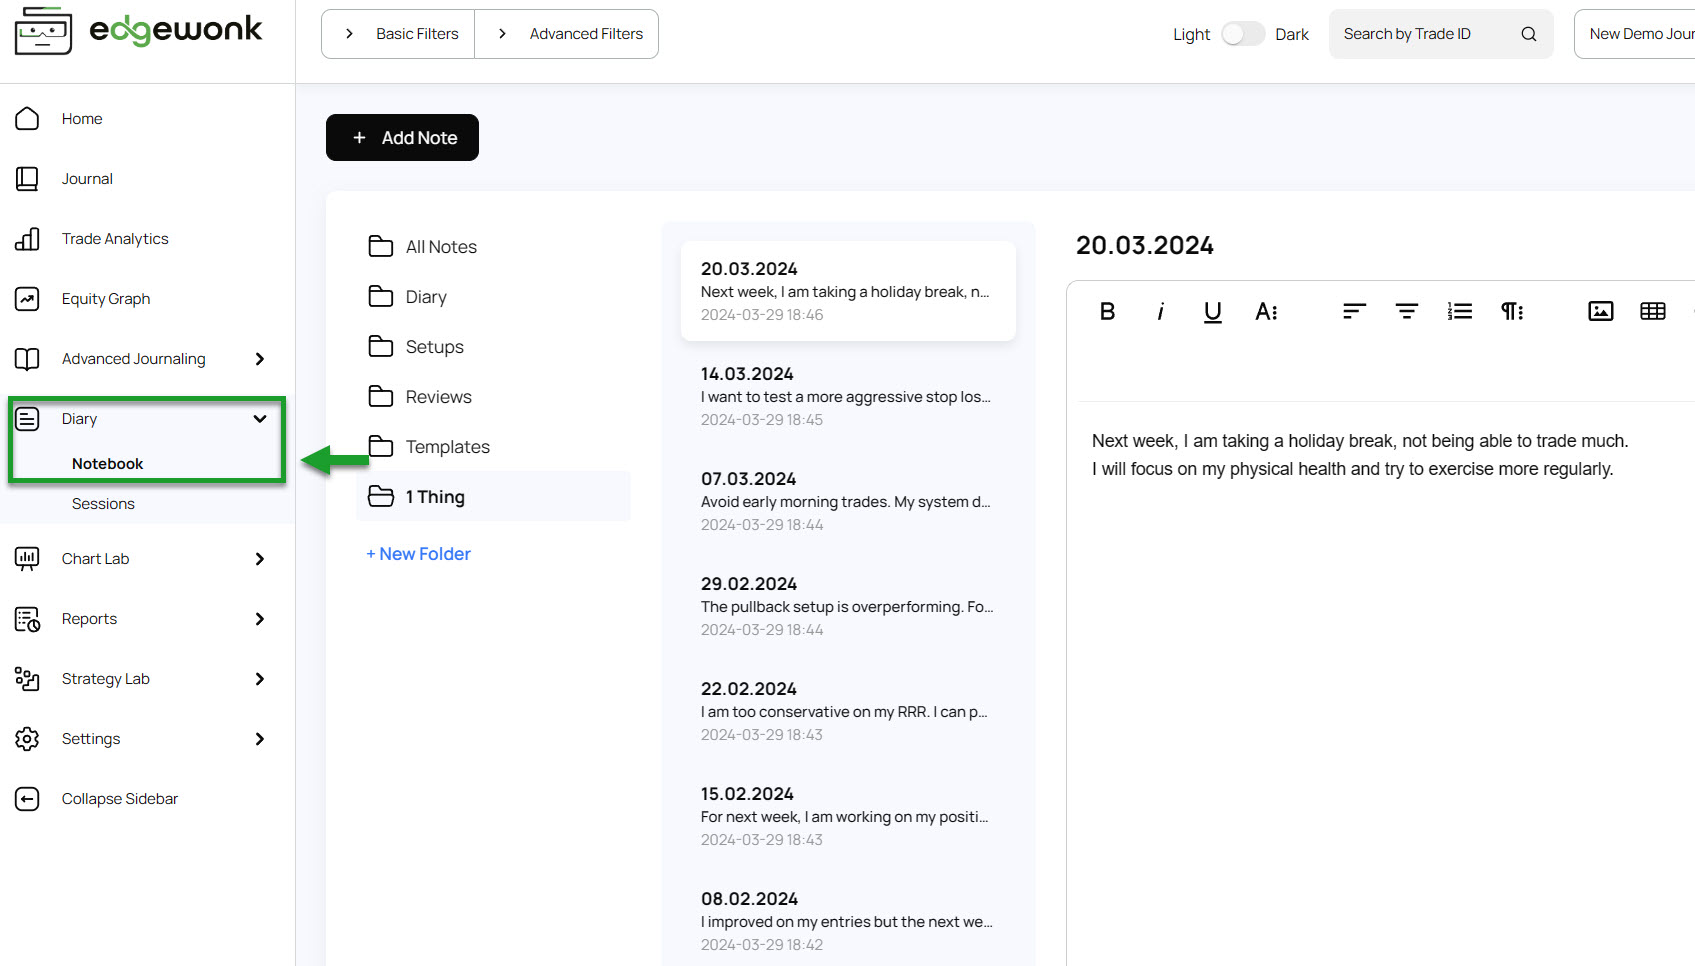Create a folder via New Folder link
The width and height of the screenshot is (1695, 966).
[x=418, y=554]
